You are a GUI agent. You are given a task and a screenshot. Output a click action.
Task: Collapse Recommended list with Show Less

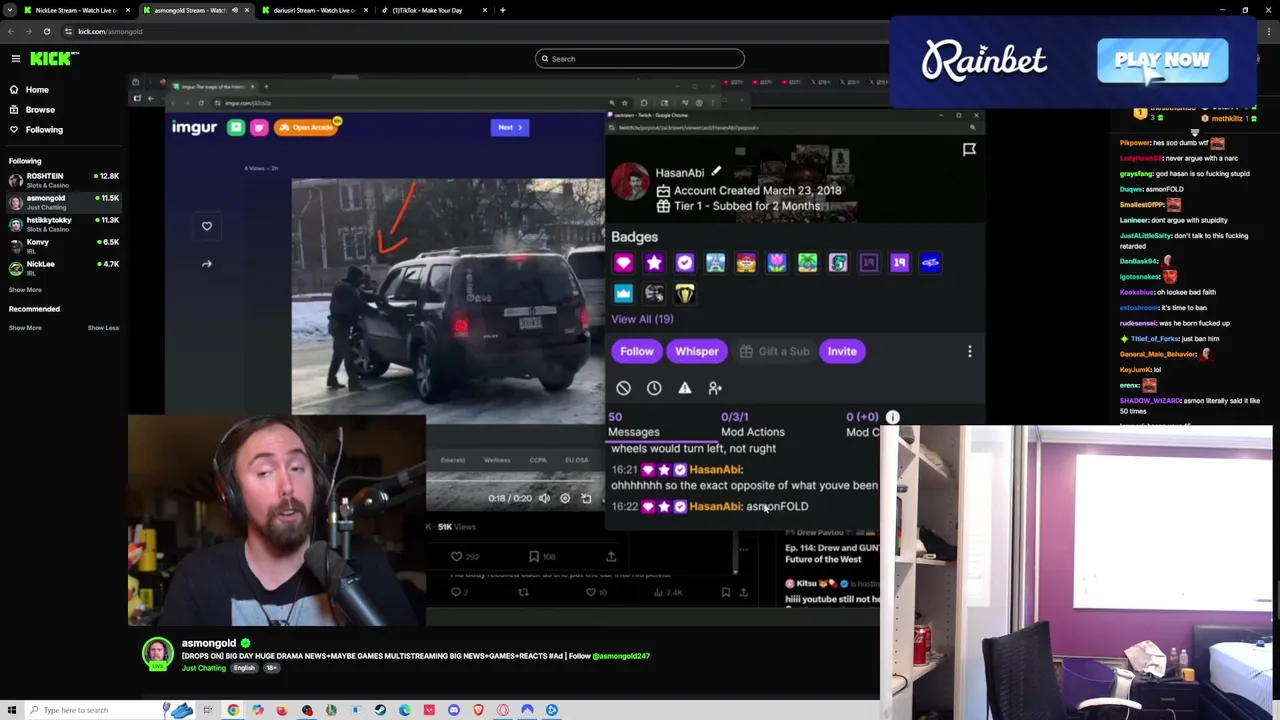coord(103,328)
